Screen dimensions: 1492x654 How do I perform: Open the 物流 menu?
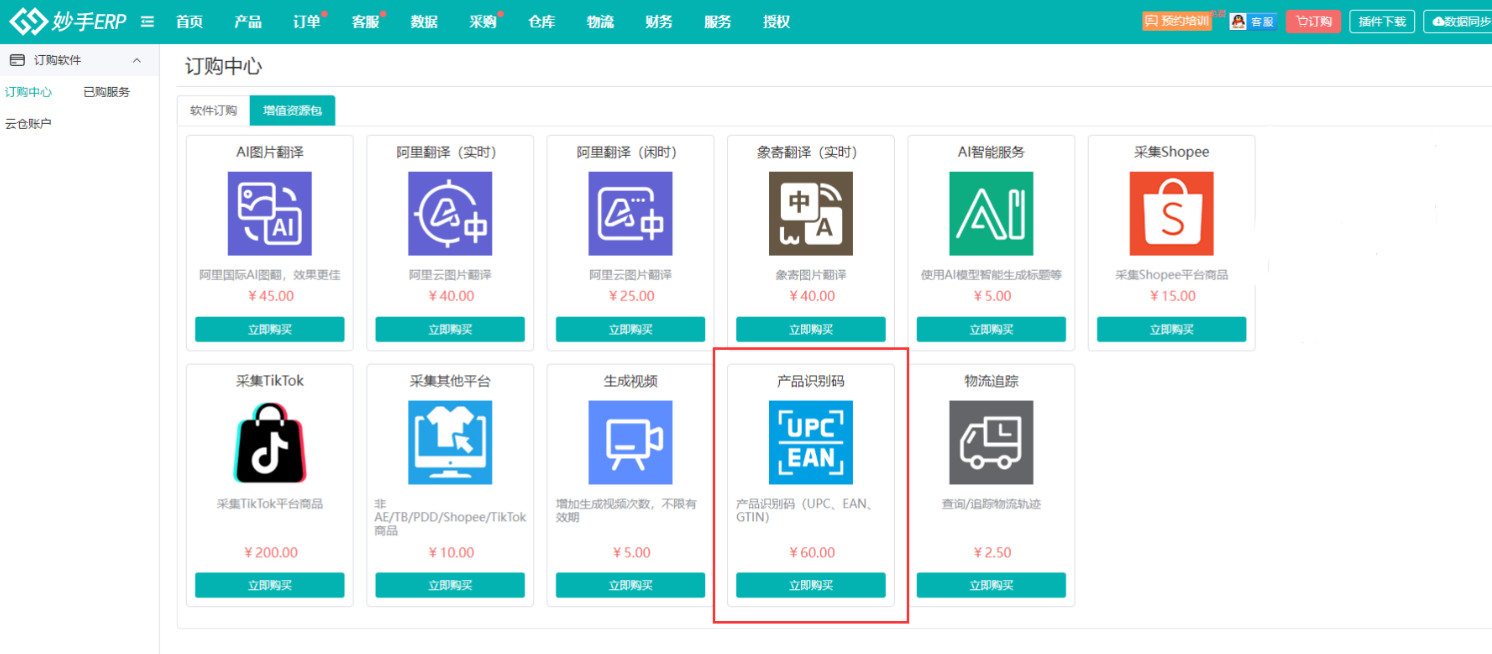[x=601, y=22]
